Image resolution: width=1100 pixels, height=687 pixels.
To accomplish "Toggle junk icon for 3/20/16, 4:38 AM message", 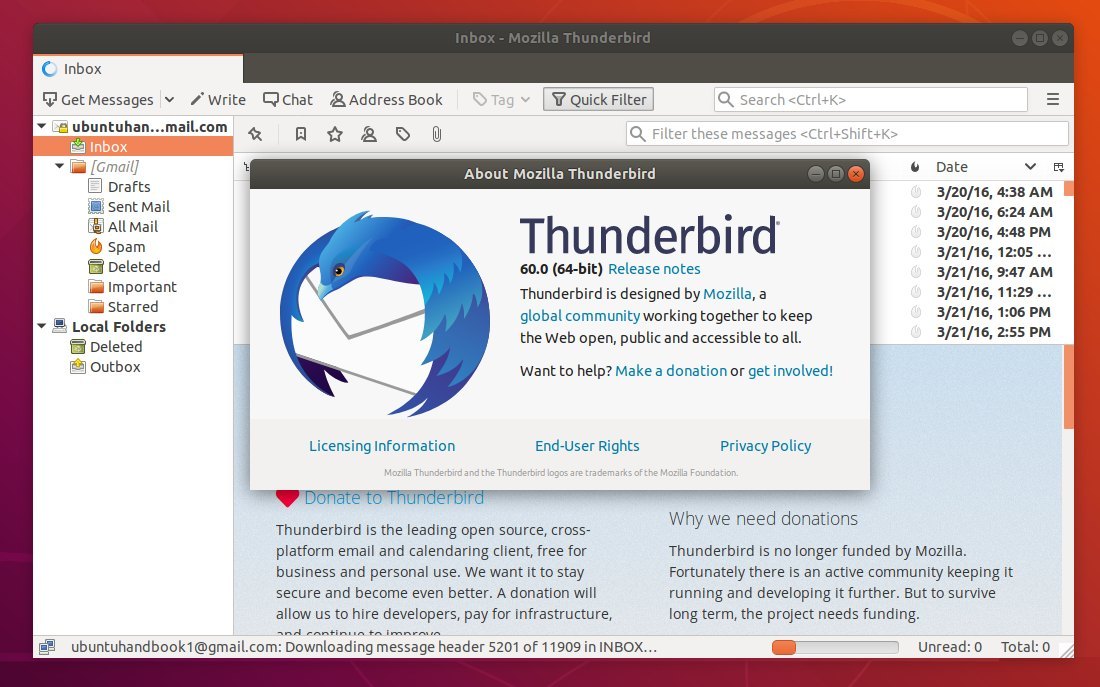I will click(x=915, y=192).
